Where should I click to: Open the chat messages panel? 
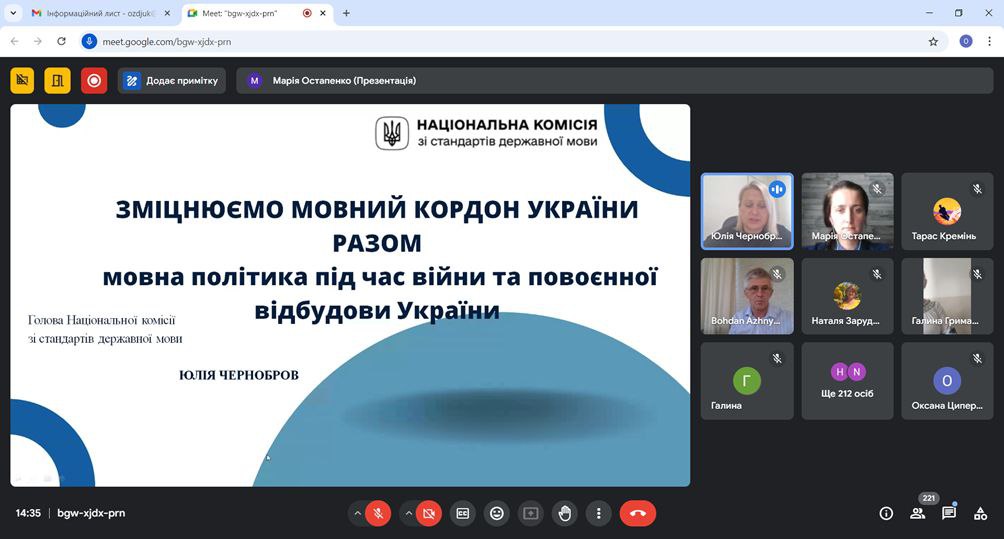(949, 513)
